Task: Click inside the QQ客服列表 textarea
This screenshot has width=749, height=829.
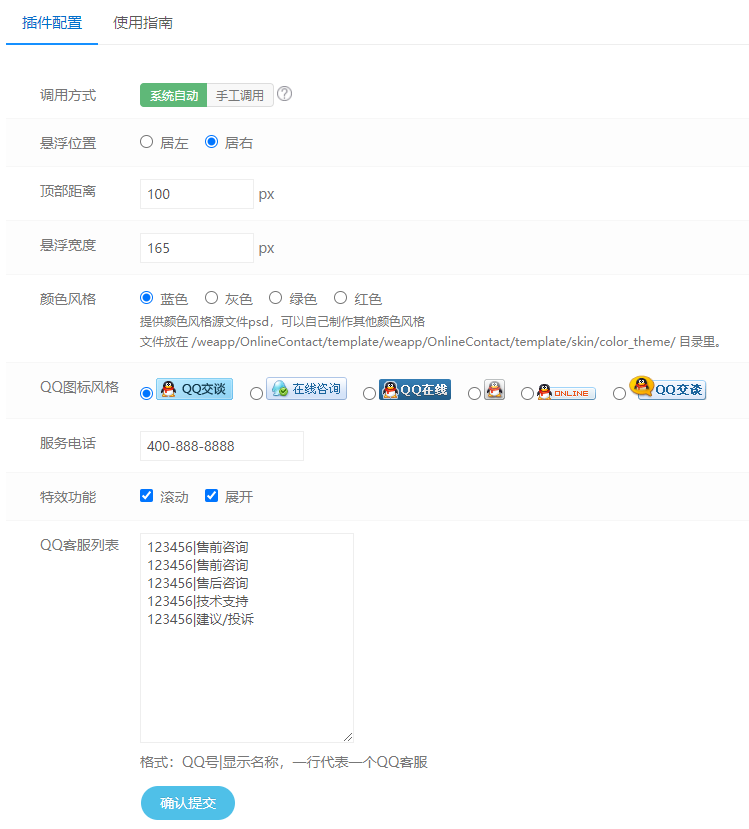Action: pyautogui.click(x=247, y=638)
